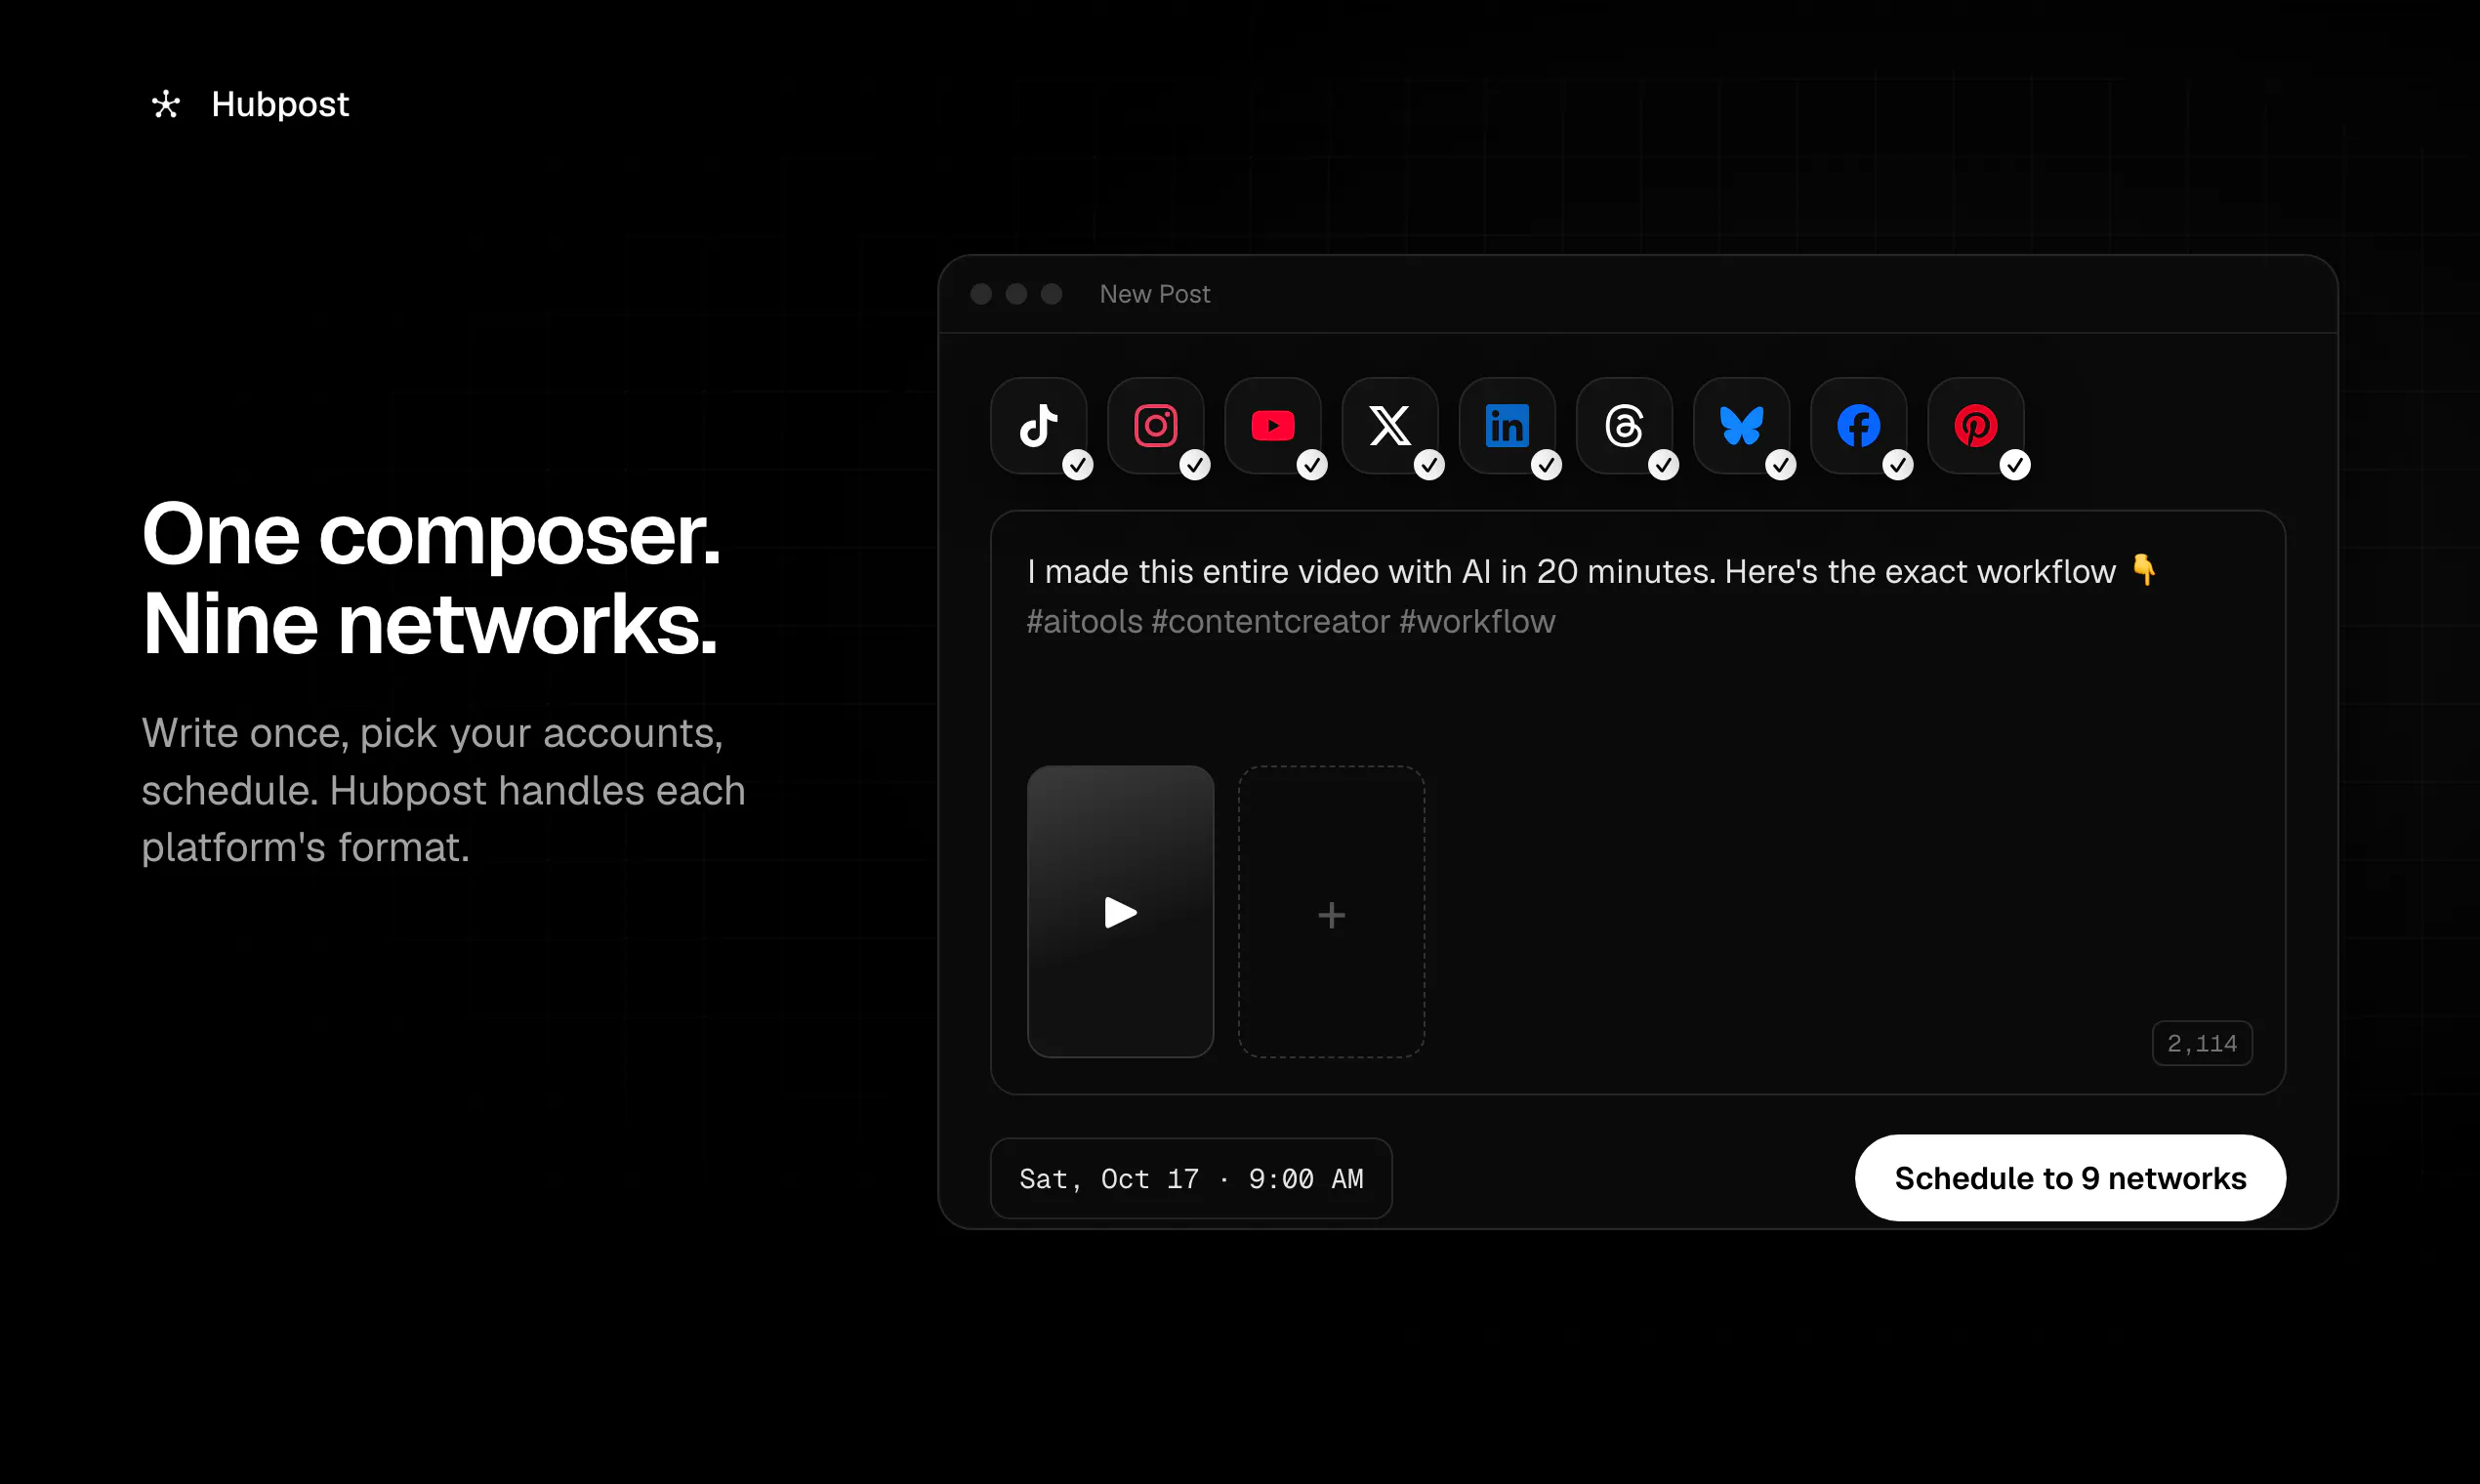This screenshot has height=1484, width=2480.
Task: Uncheck the X checkmark badge
Action: coord(1429,465)
